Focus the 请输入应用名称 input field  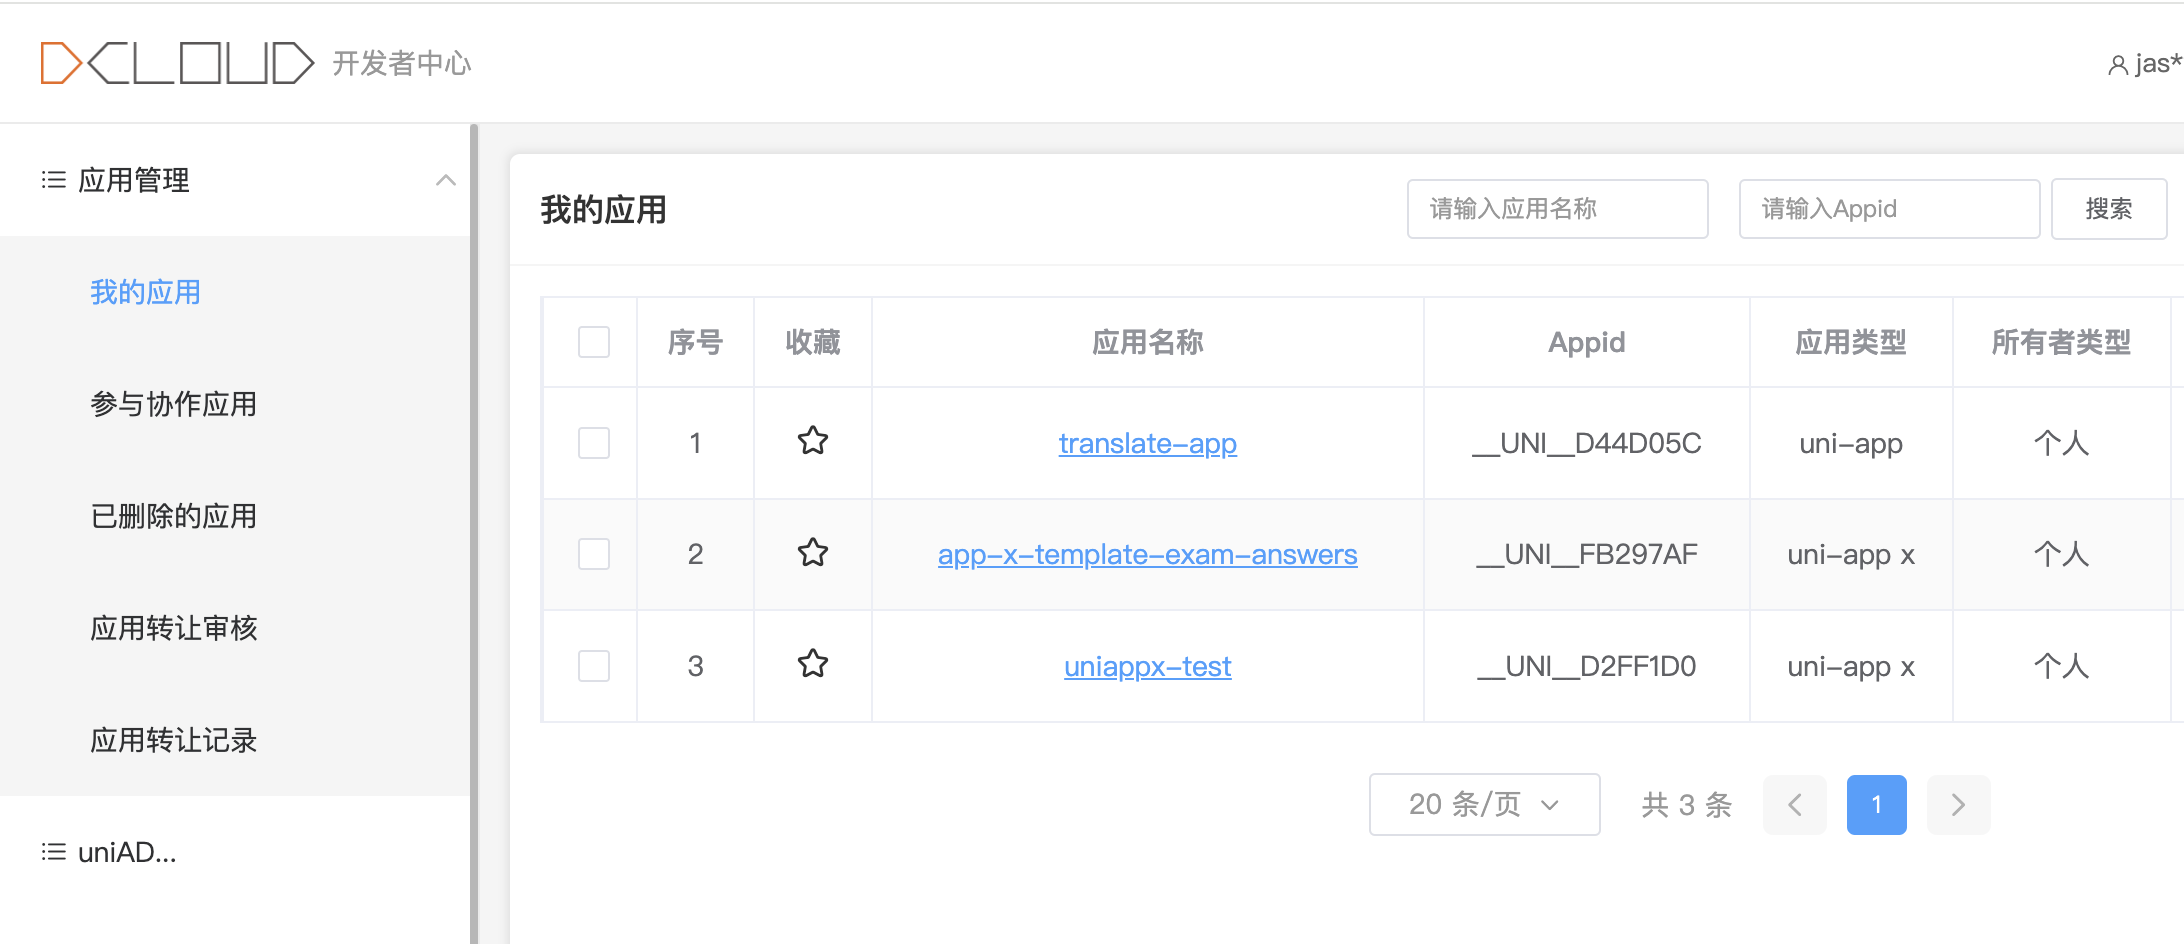pos(1557,209)
